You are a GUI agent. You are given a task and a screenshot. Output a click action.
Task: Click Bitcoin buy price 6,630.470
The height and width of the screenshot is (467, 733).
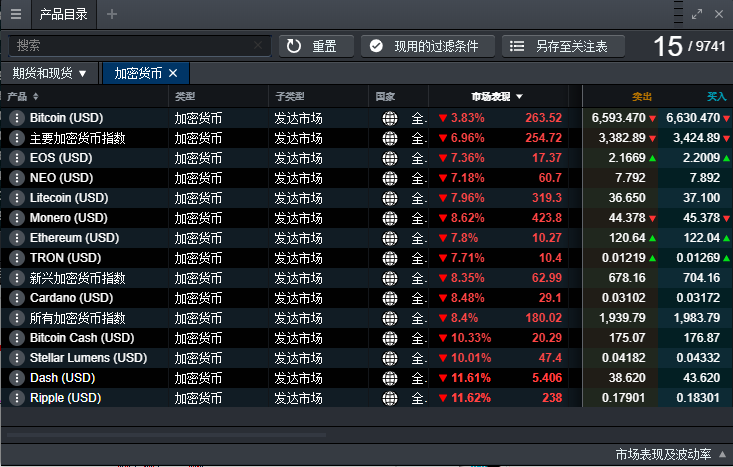coord(693,118)
